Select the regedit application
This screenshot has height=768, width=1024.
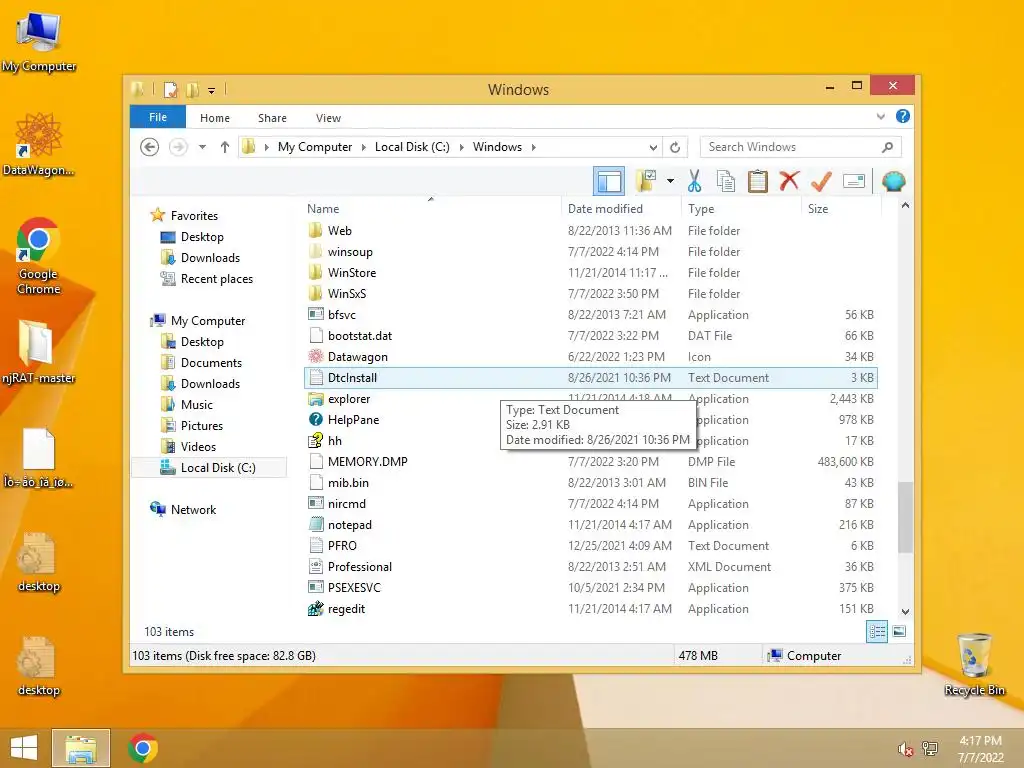click(x=346, y=609)
